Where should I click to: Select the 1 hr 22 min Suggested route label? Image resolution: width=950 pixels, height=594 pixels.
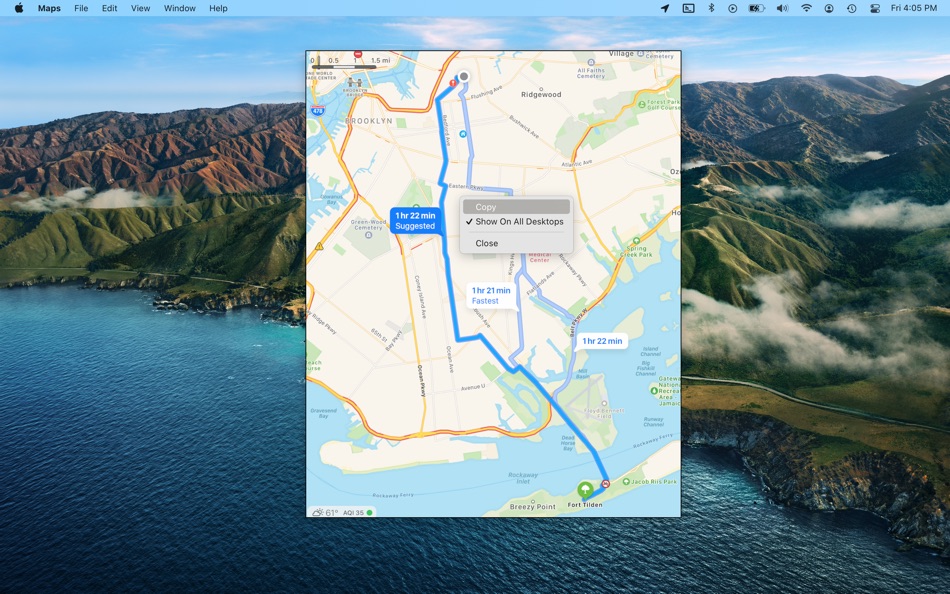click(415, 221)
